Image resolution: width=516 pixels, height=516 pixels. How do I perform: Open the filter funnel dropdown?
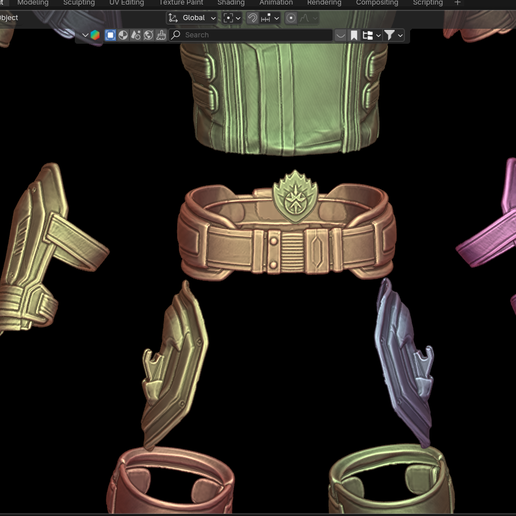[394, 35]
